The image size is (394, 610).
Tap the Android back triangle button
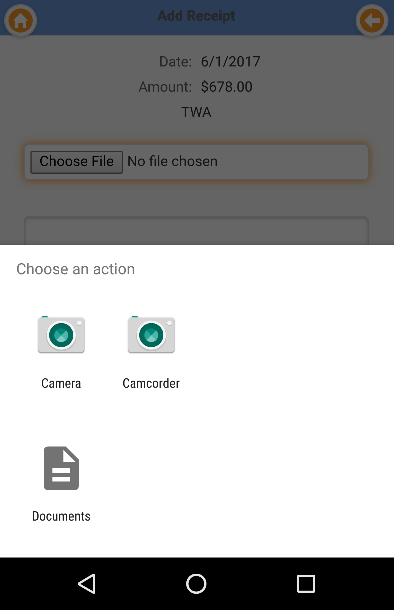[87, 584]
